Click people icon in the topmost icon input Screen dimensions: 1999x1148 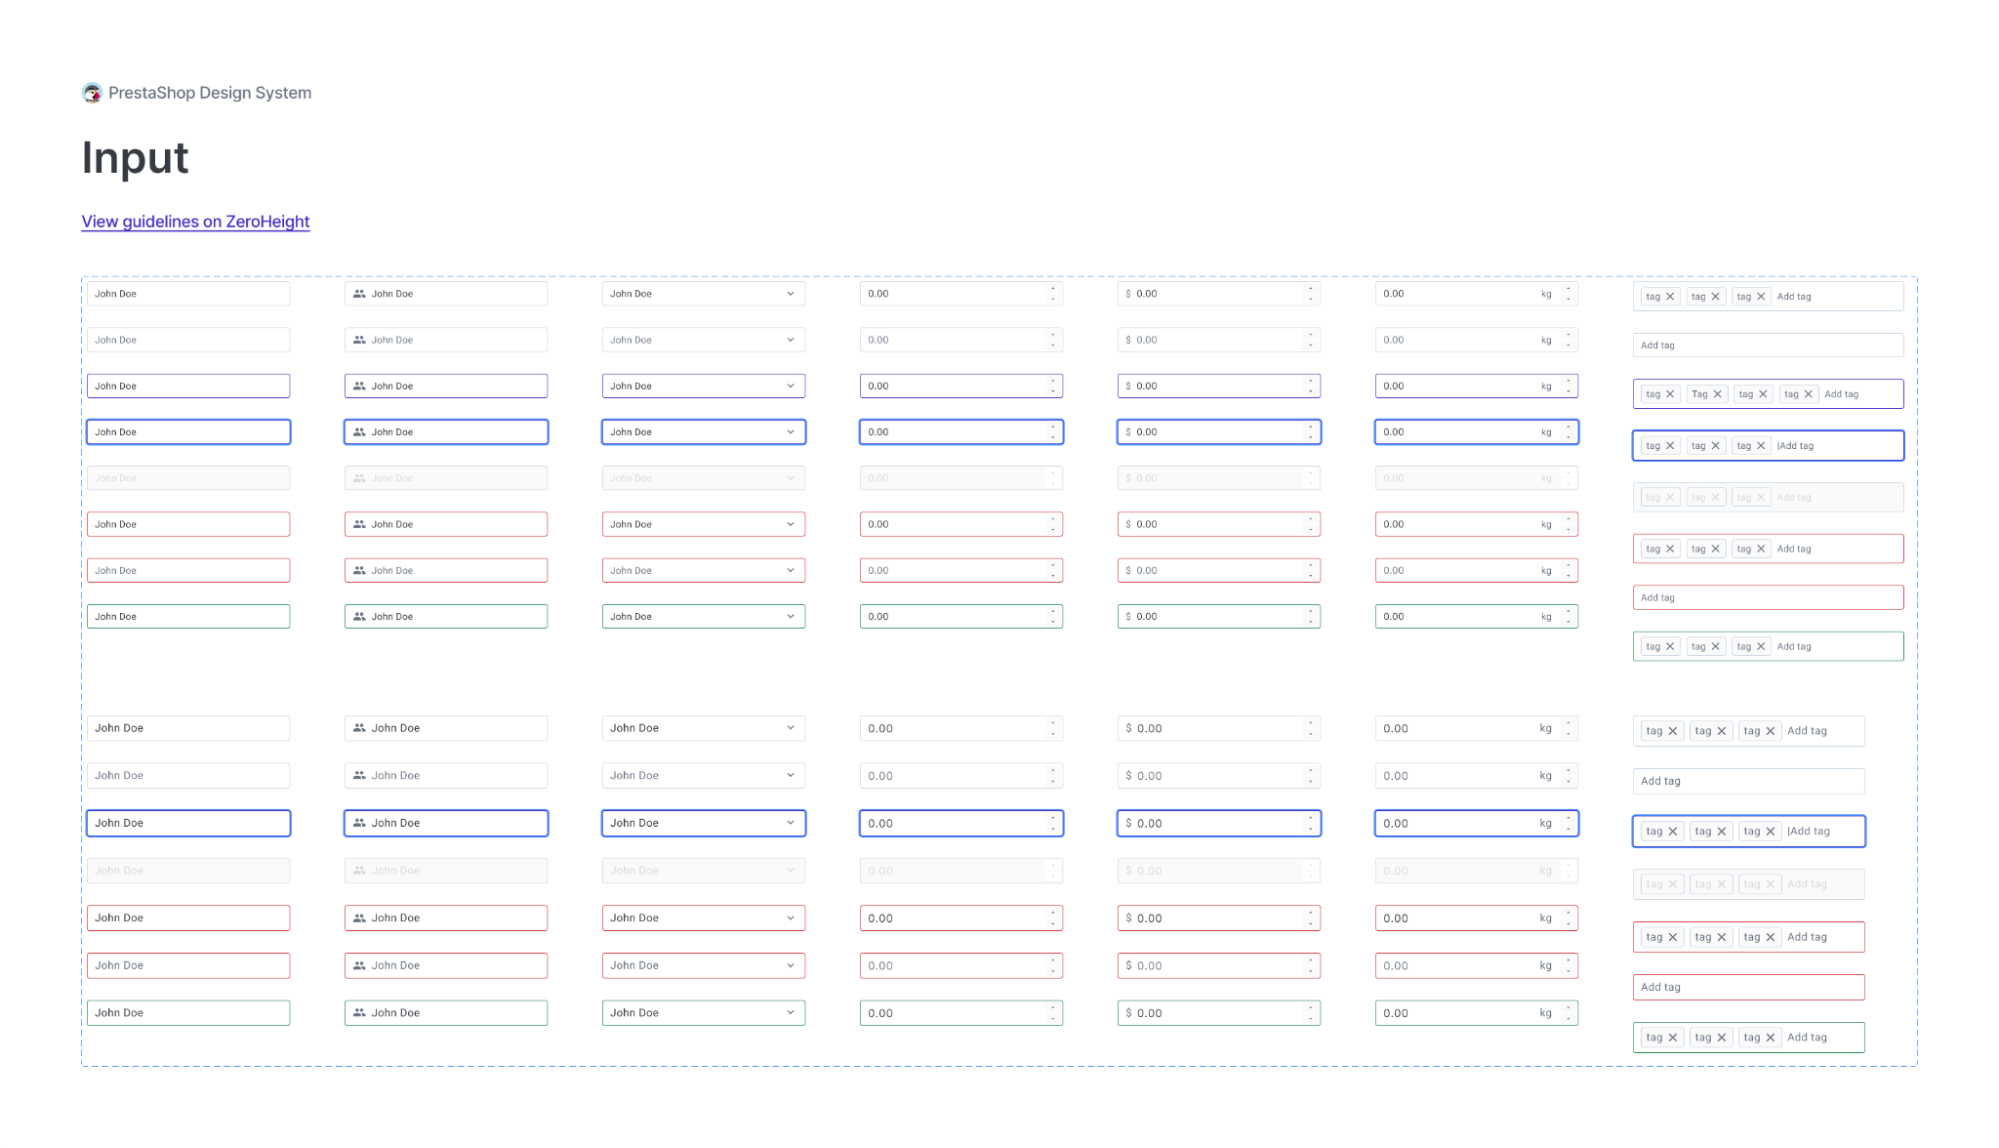point(359,294)
